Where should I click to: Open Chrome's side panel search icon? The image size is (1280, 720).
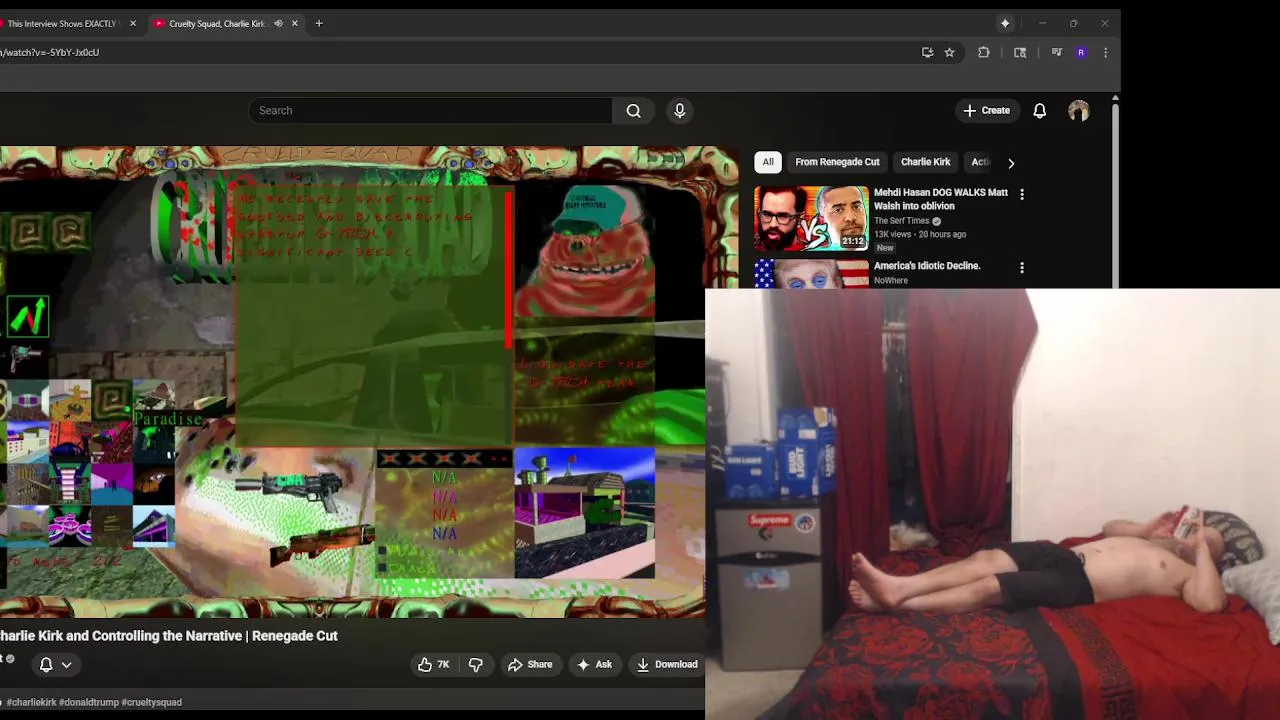(1020, 52)
